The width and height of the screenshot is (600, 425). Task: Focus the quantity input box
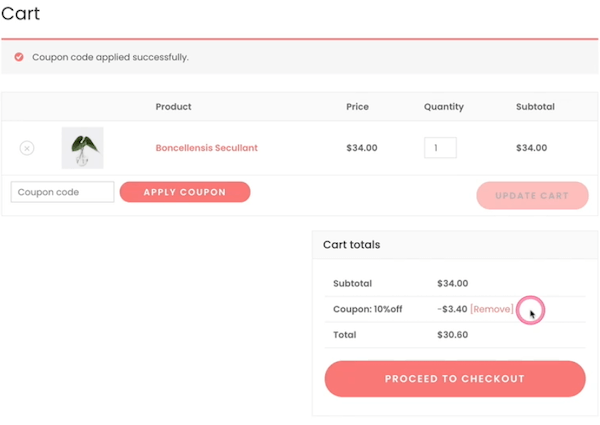pos(440,148)
